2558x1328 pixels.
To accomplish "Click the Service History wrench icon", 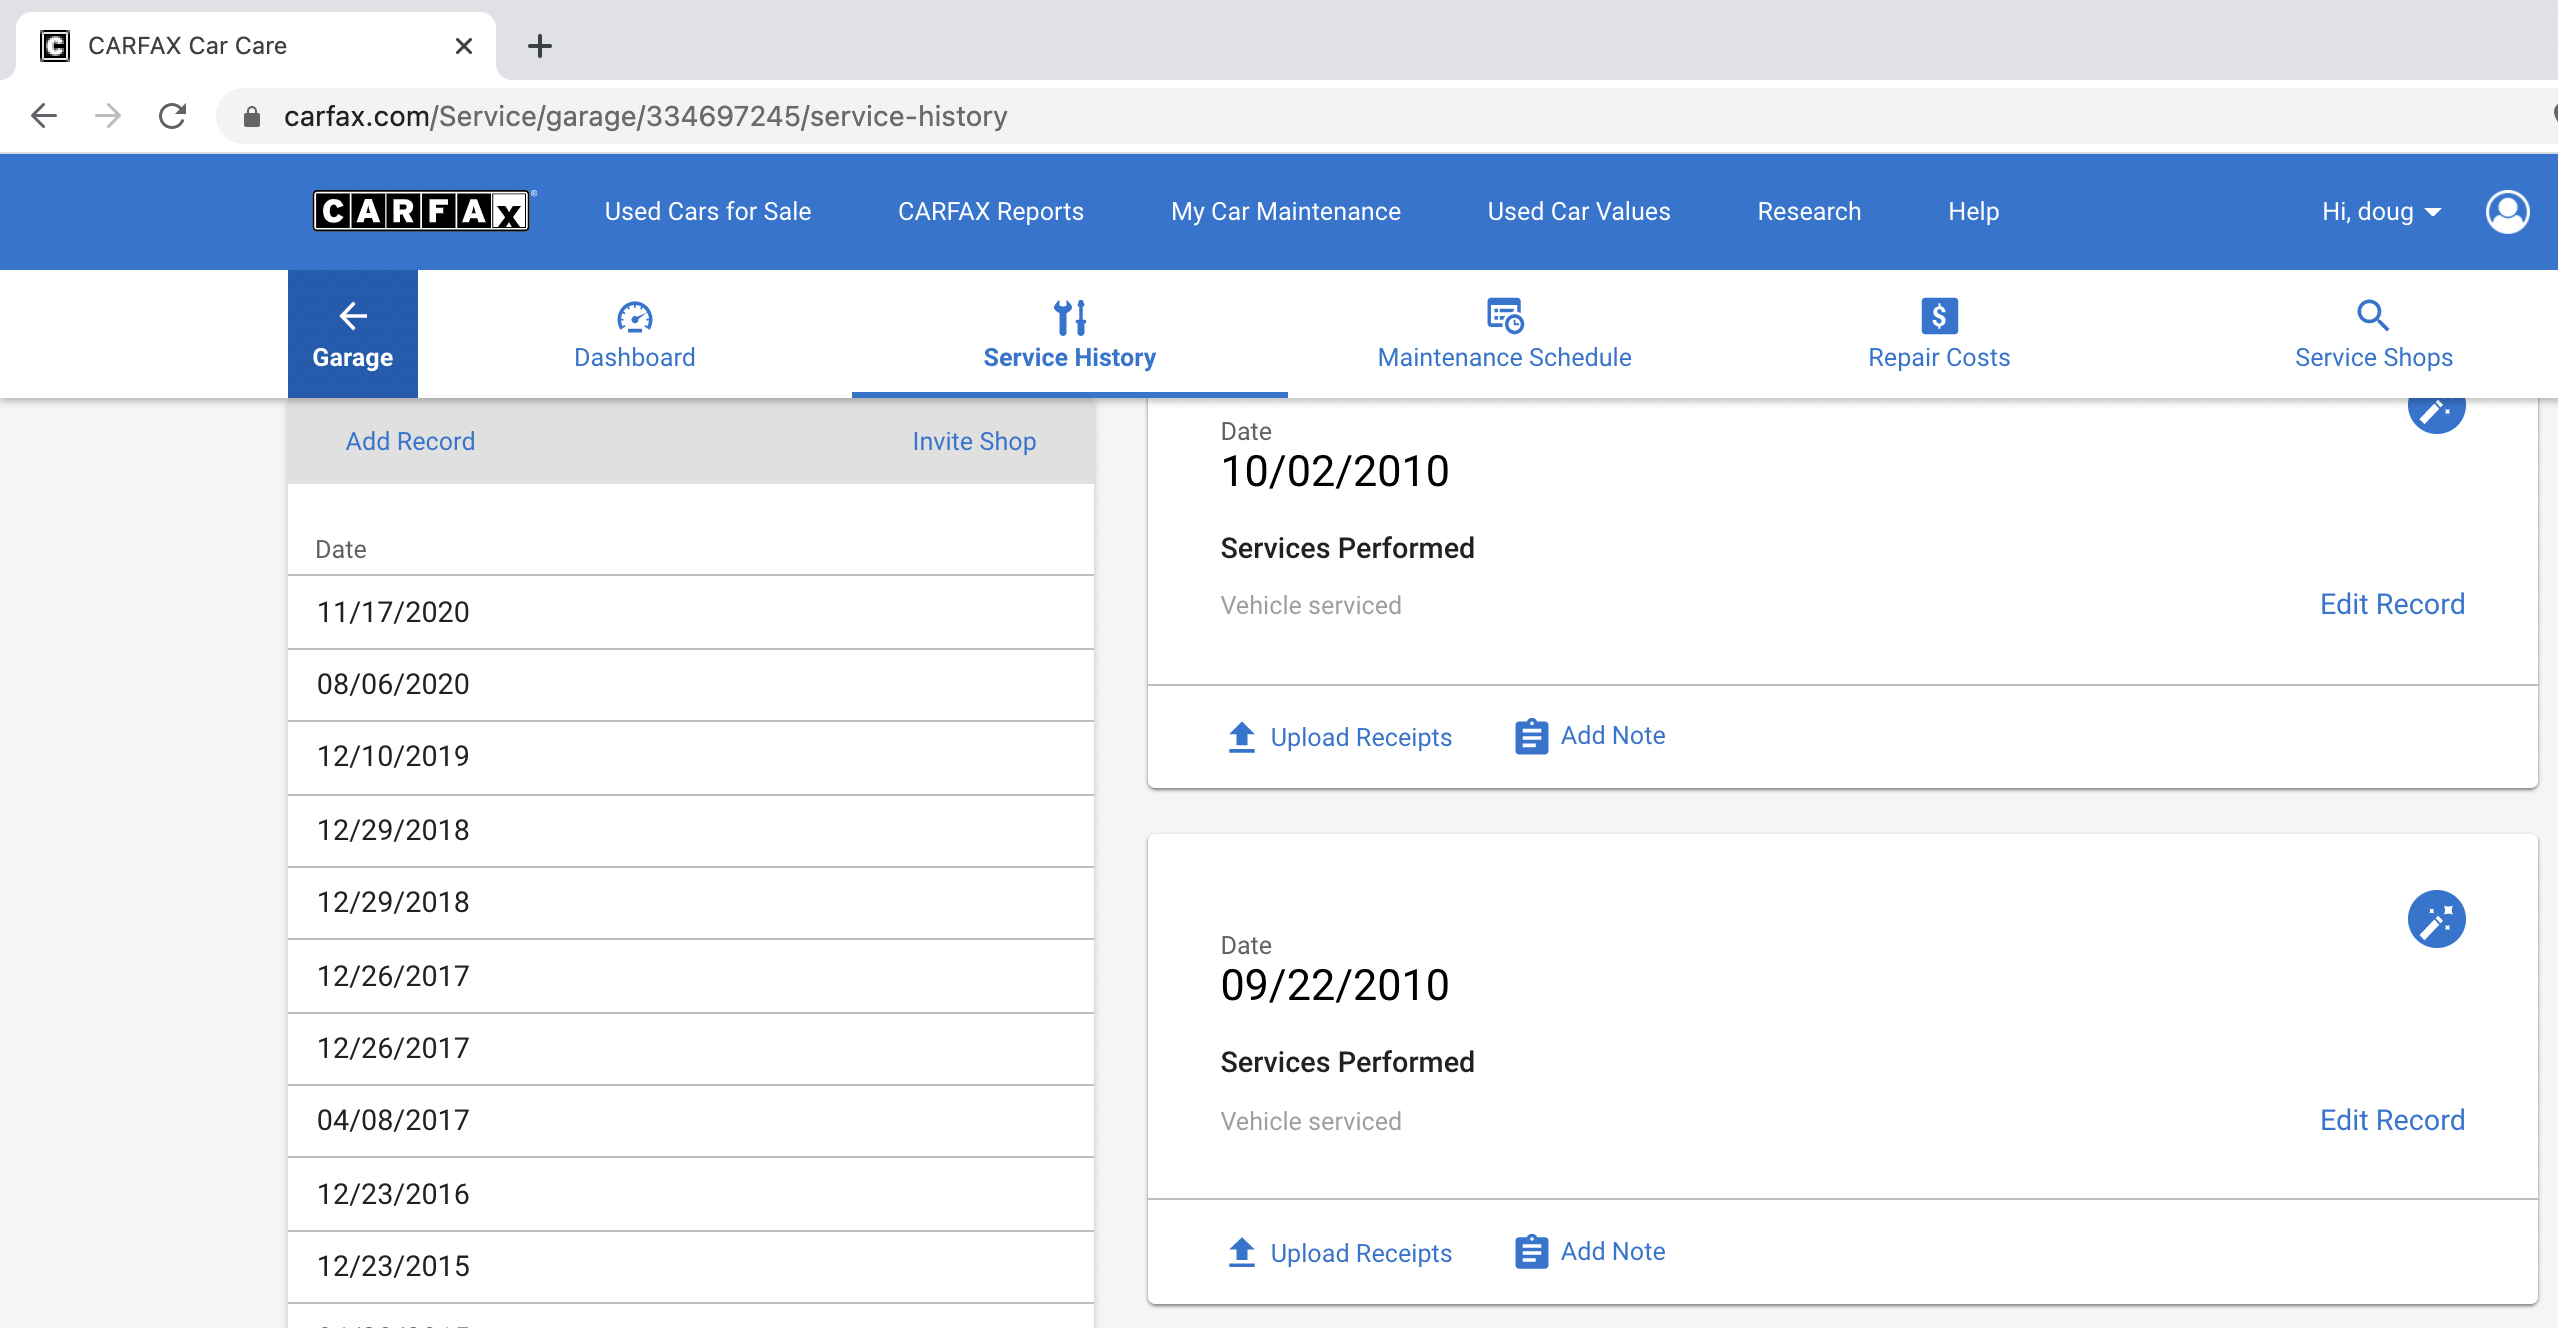I will point(1070,317).
